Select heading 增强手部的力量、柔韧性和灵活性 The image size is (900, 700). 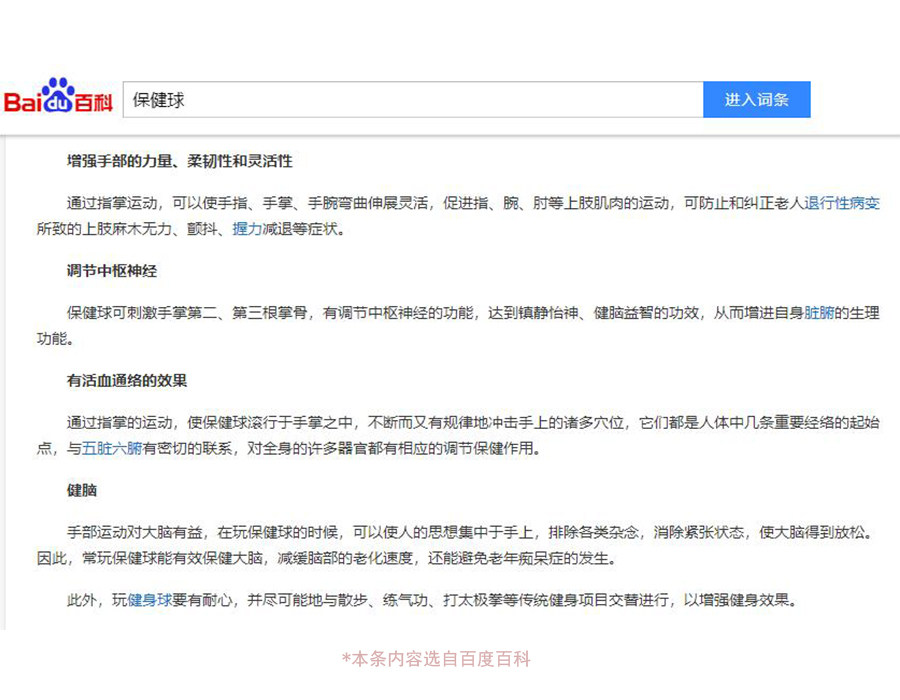pos(180,161)
